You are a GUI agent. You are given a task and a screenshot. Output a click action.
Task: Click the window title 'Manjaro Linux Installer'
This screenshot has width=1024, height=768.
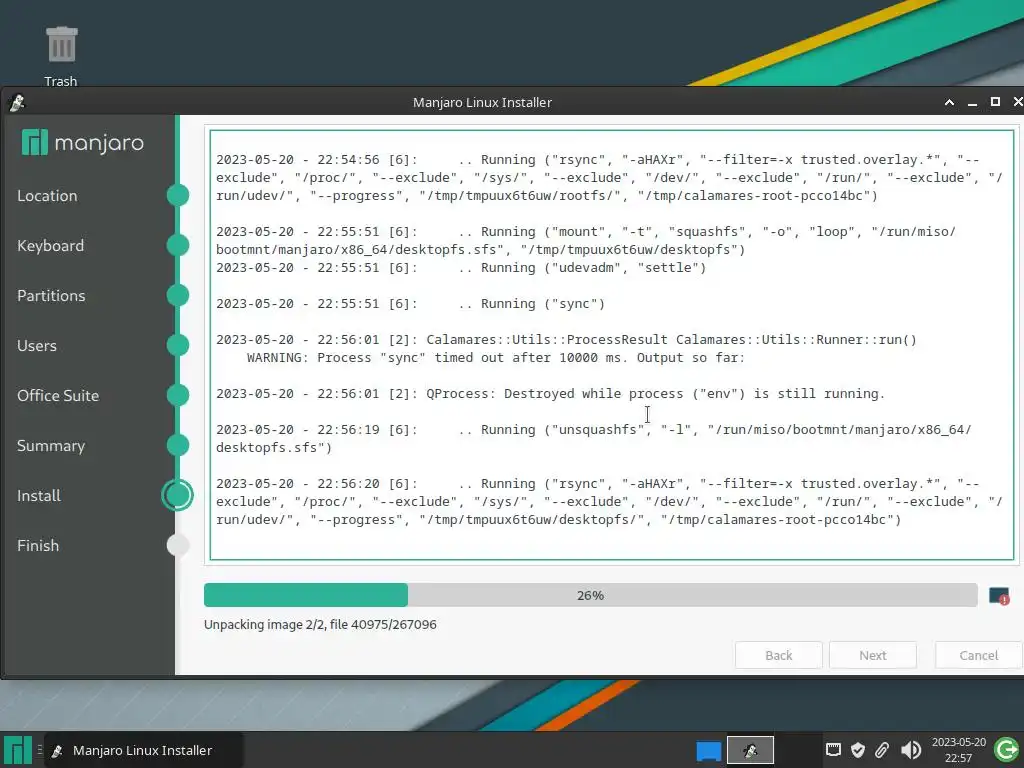click(482, 103)
